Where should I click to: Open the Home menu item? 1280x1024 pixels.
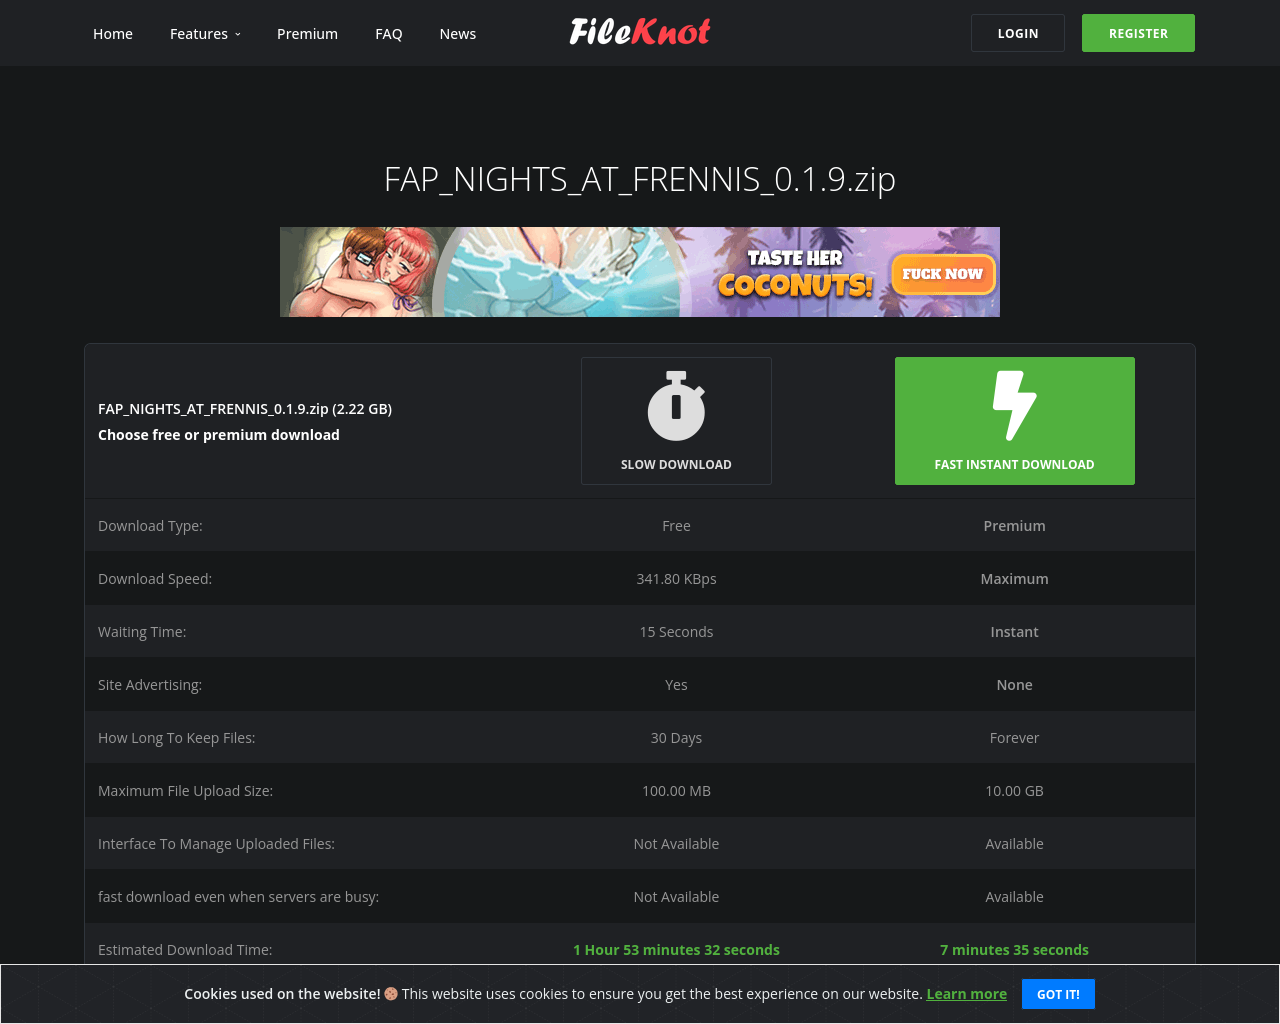(x=113, y=34)
